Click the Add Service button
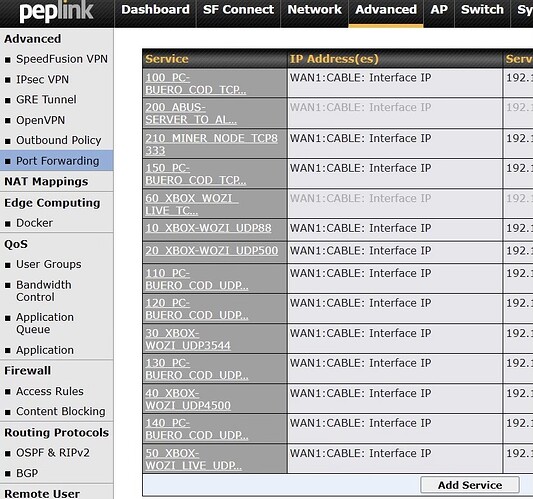 point(470,485)
